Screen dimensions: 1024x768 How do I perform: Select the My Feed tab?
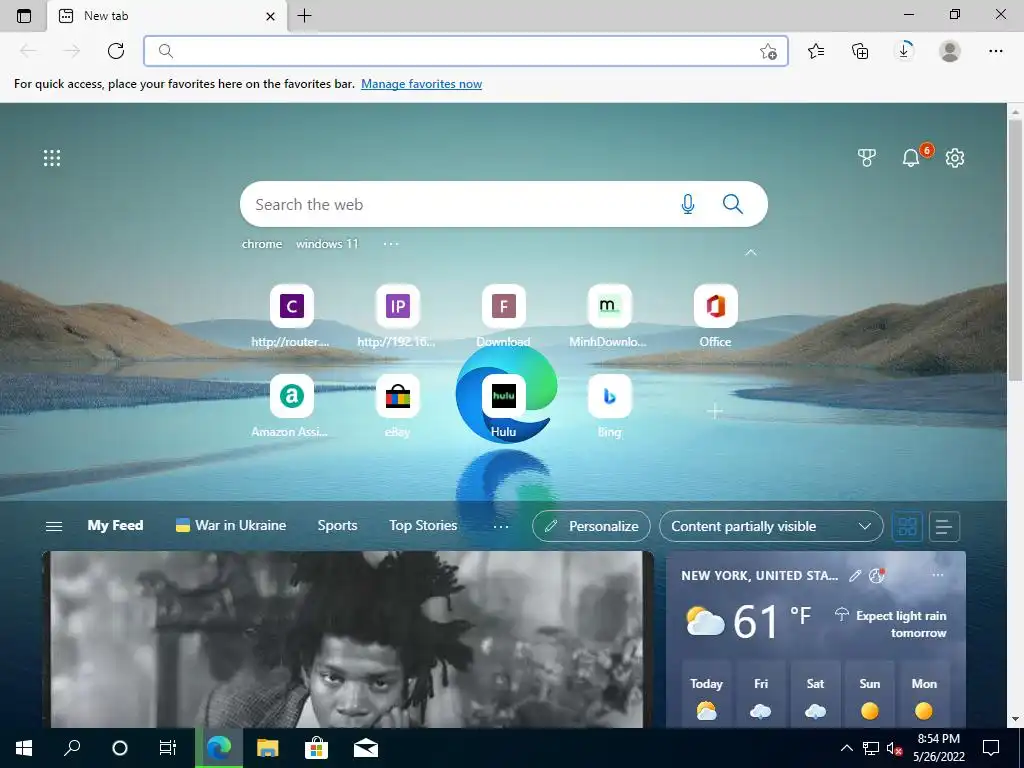[x=115, y=526]
